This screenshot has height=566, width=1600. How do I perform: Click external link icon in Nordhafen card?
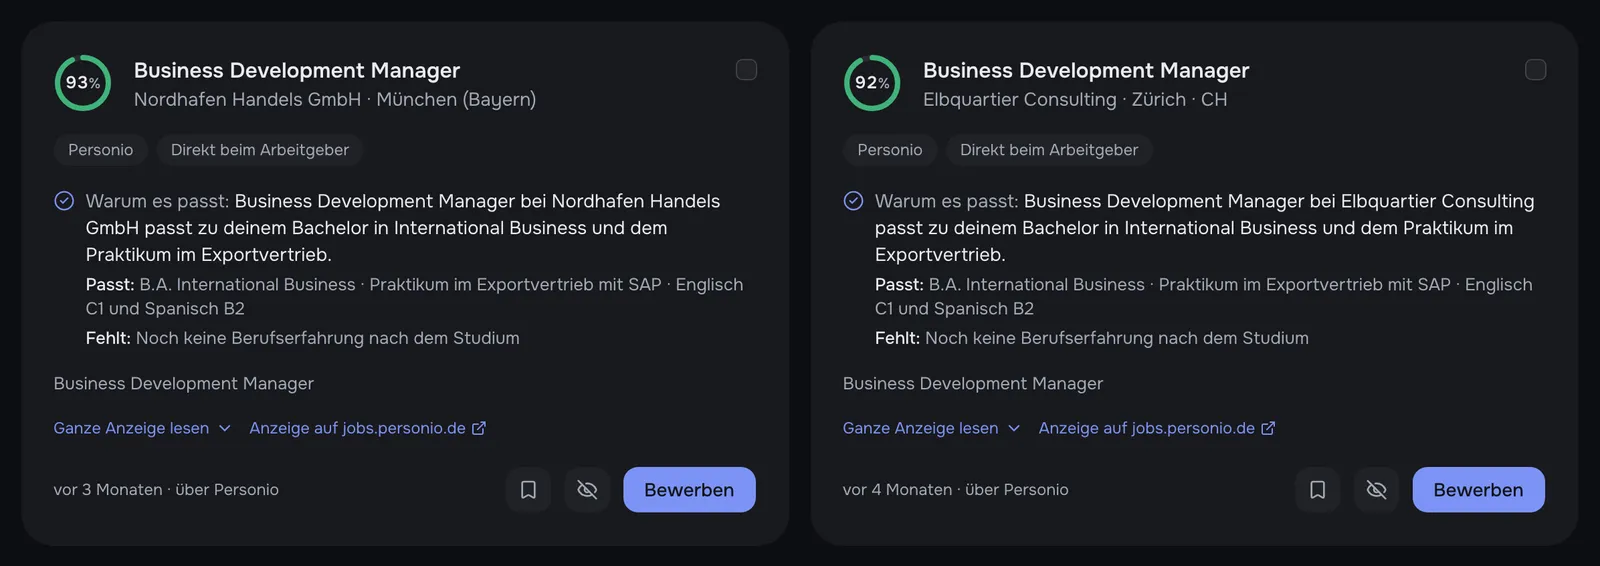coord(479,428)
